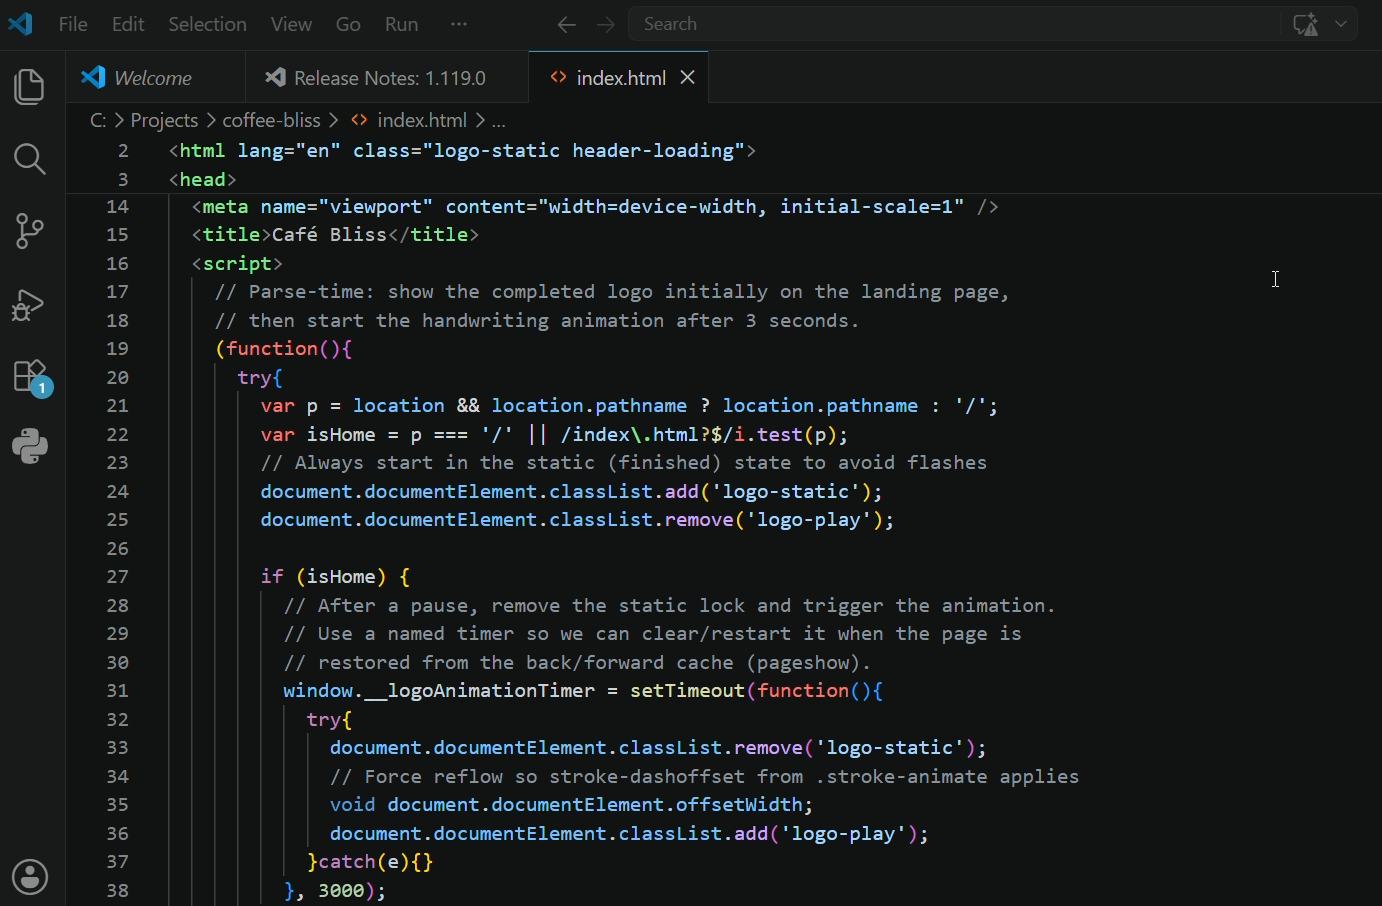Click line number 20 in the gutter
This screenshot has height=906, width=1382.
(118, 377)
